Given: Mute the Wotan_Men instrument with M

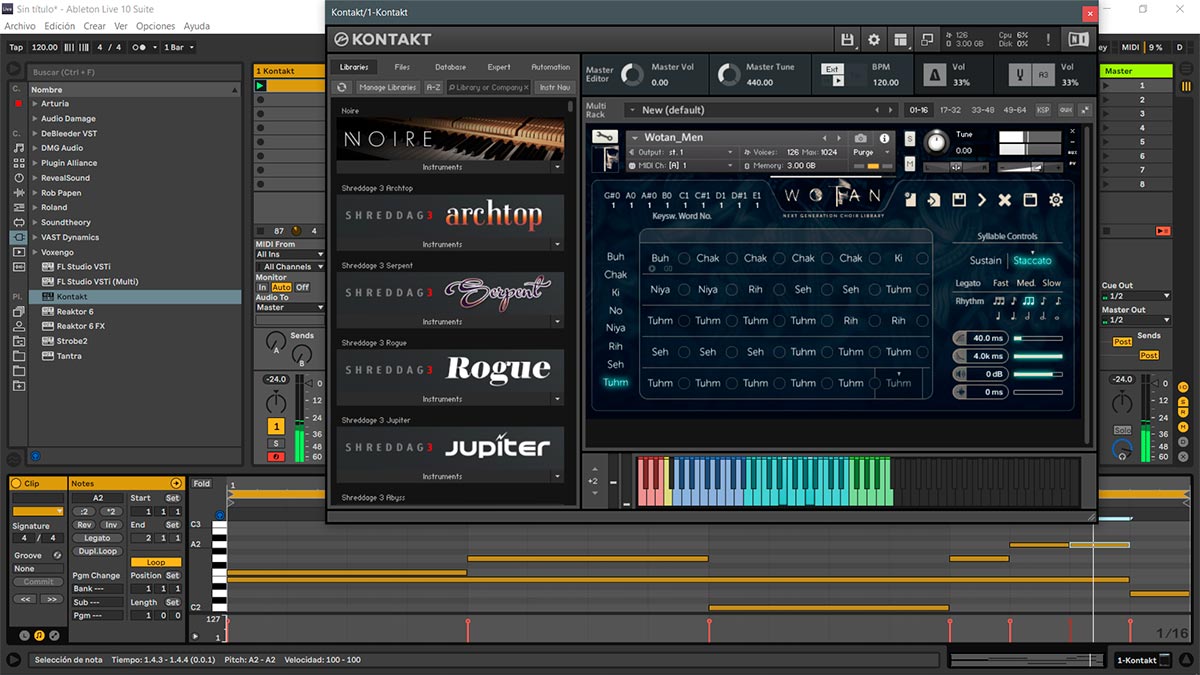Looking at the screenshot, I should [909, 162].
